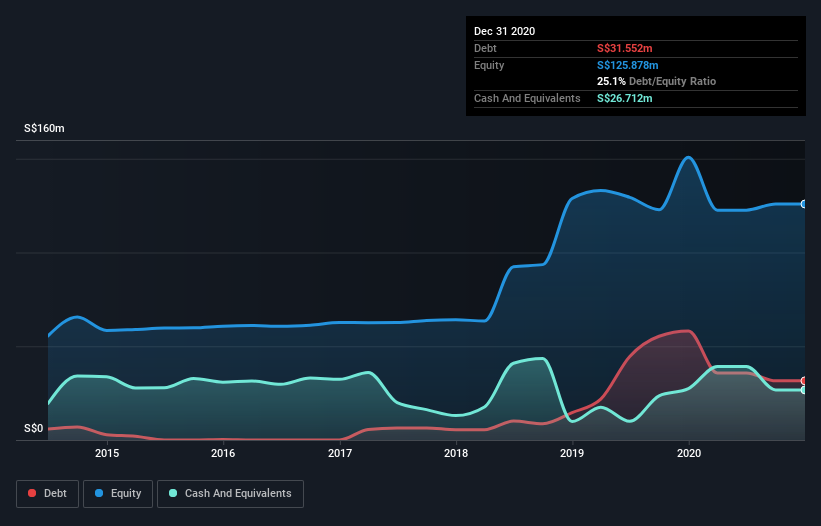Click the S$31.552m debt value
Screen dimensions: 821x526
(625, 48)
